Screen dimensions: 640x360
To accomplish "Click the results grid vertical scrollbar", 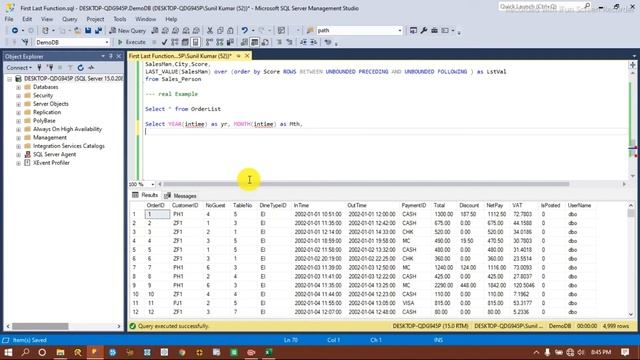I will [631, 214].
